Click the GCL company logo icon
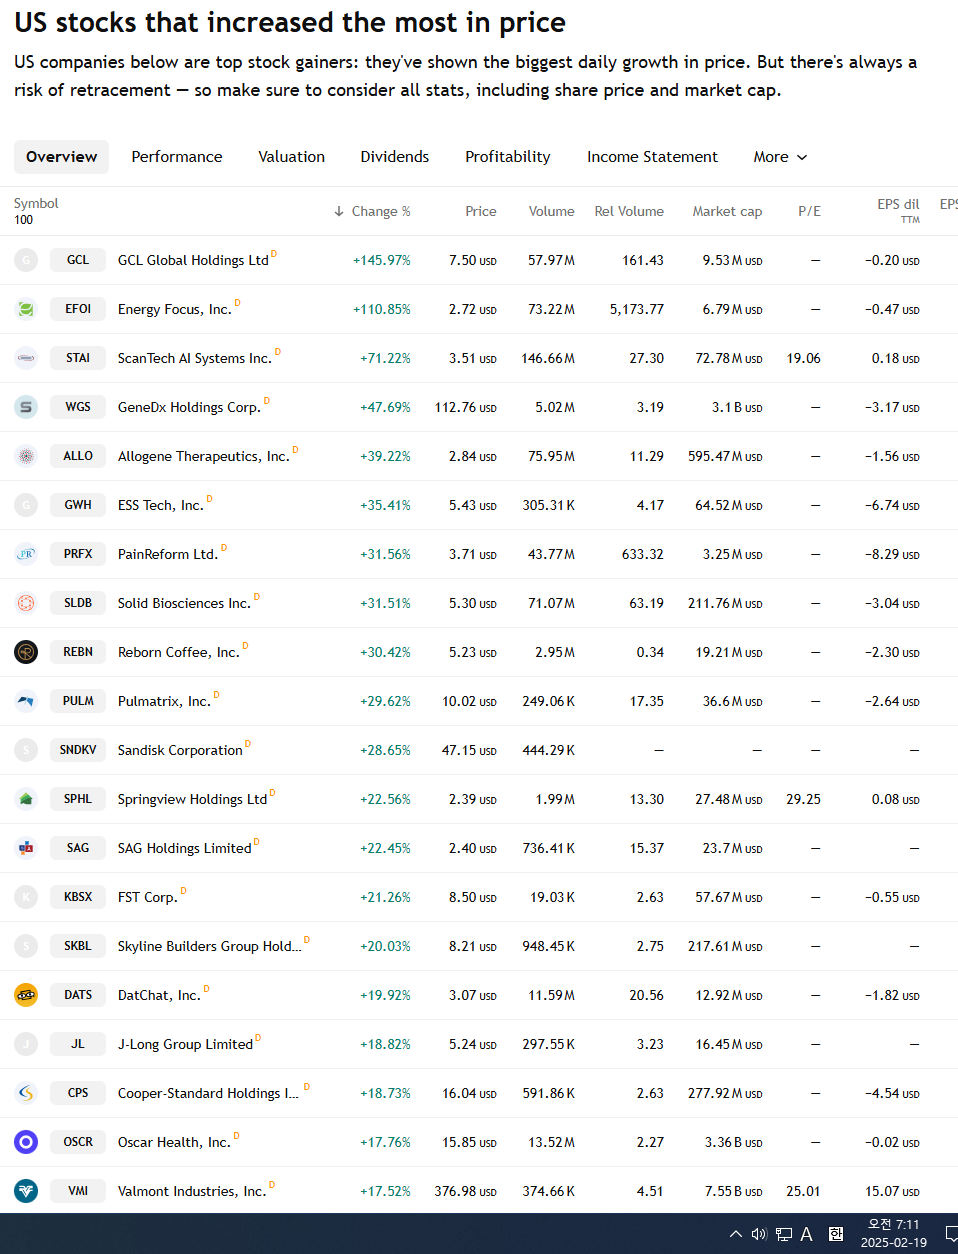Viewport: 958px width, 1254px height. coord(26,260)
